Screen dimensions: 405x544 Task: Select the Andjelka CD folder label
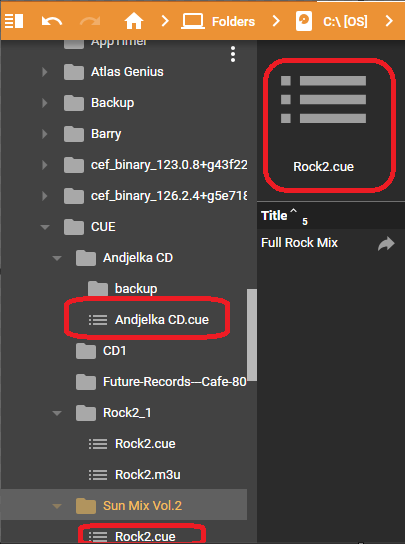[x=138, y=258]
